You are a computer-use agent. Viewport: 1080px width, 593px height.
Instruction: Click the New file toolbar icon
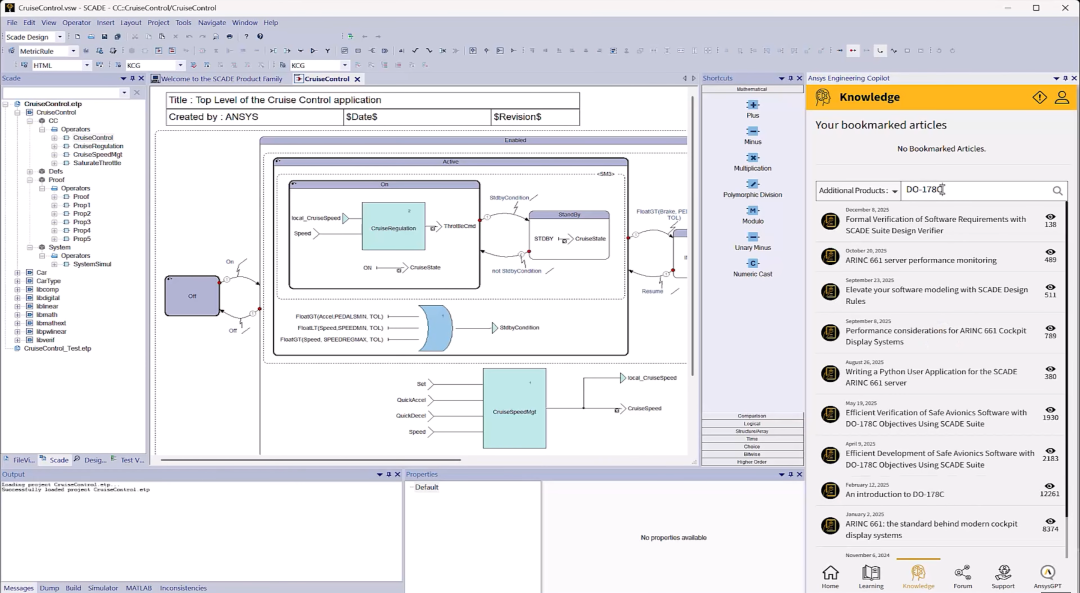coord(77,37)
